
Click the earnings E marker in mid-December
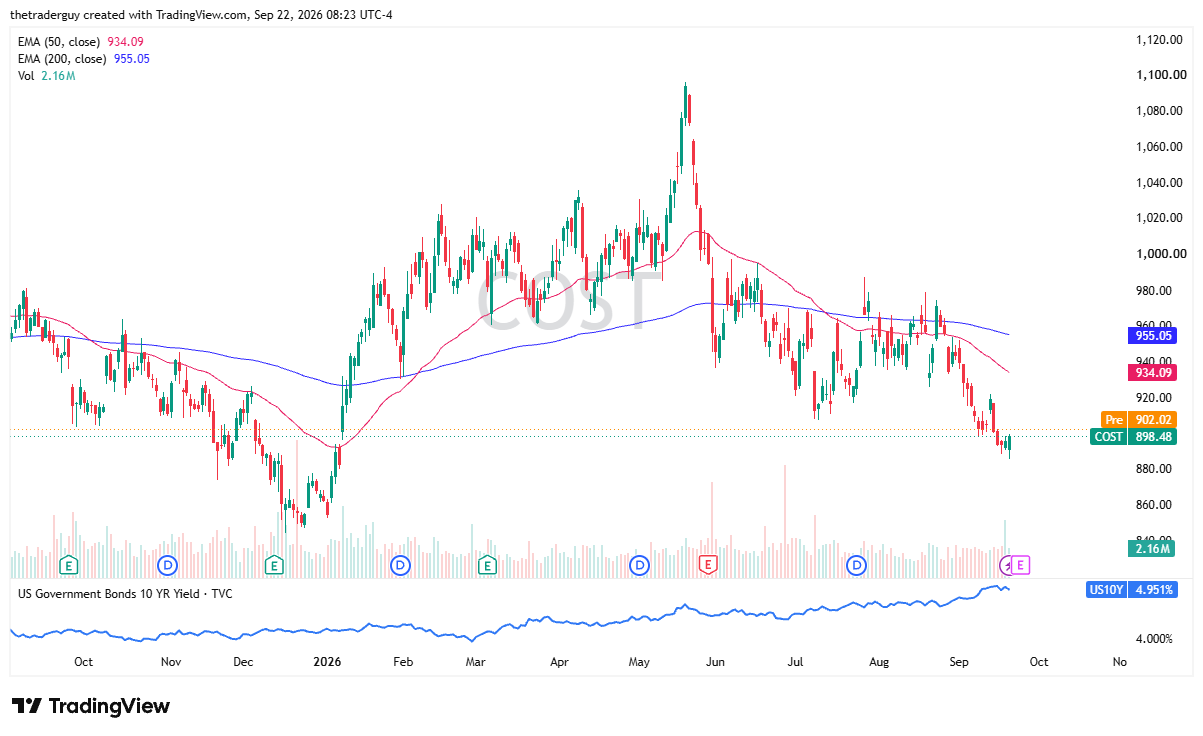click(x=274, y=565)
